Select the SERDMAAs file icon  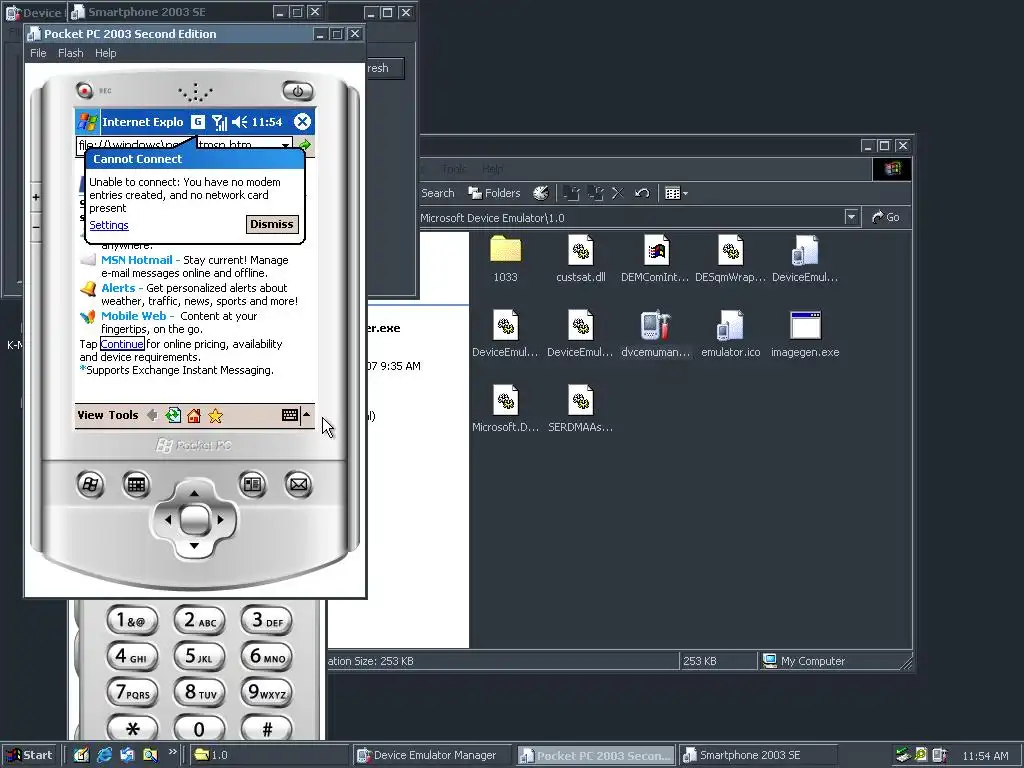click(581, 409)
